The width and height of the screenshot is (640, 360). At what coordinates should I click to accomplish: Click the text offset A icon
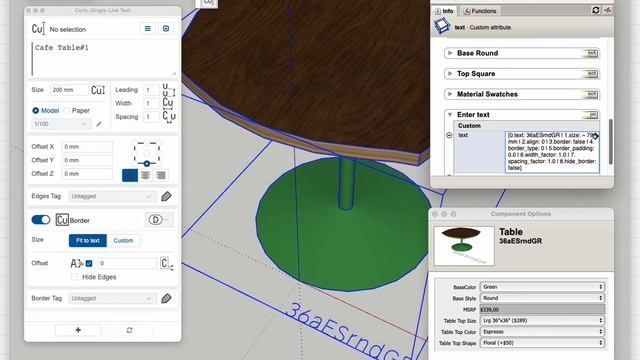pyautogui.click(x=76, y=263)
